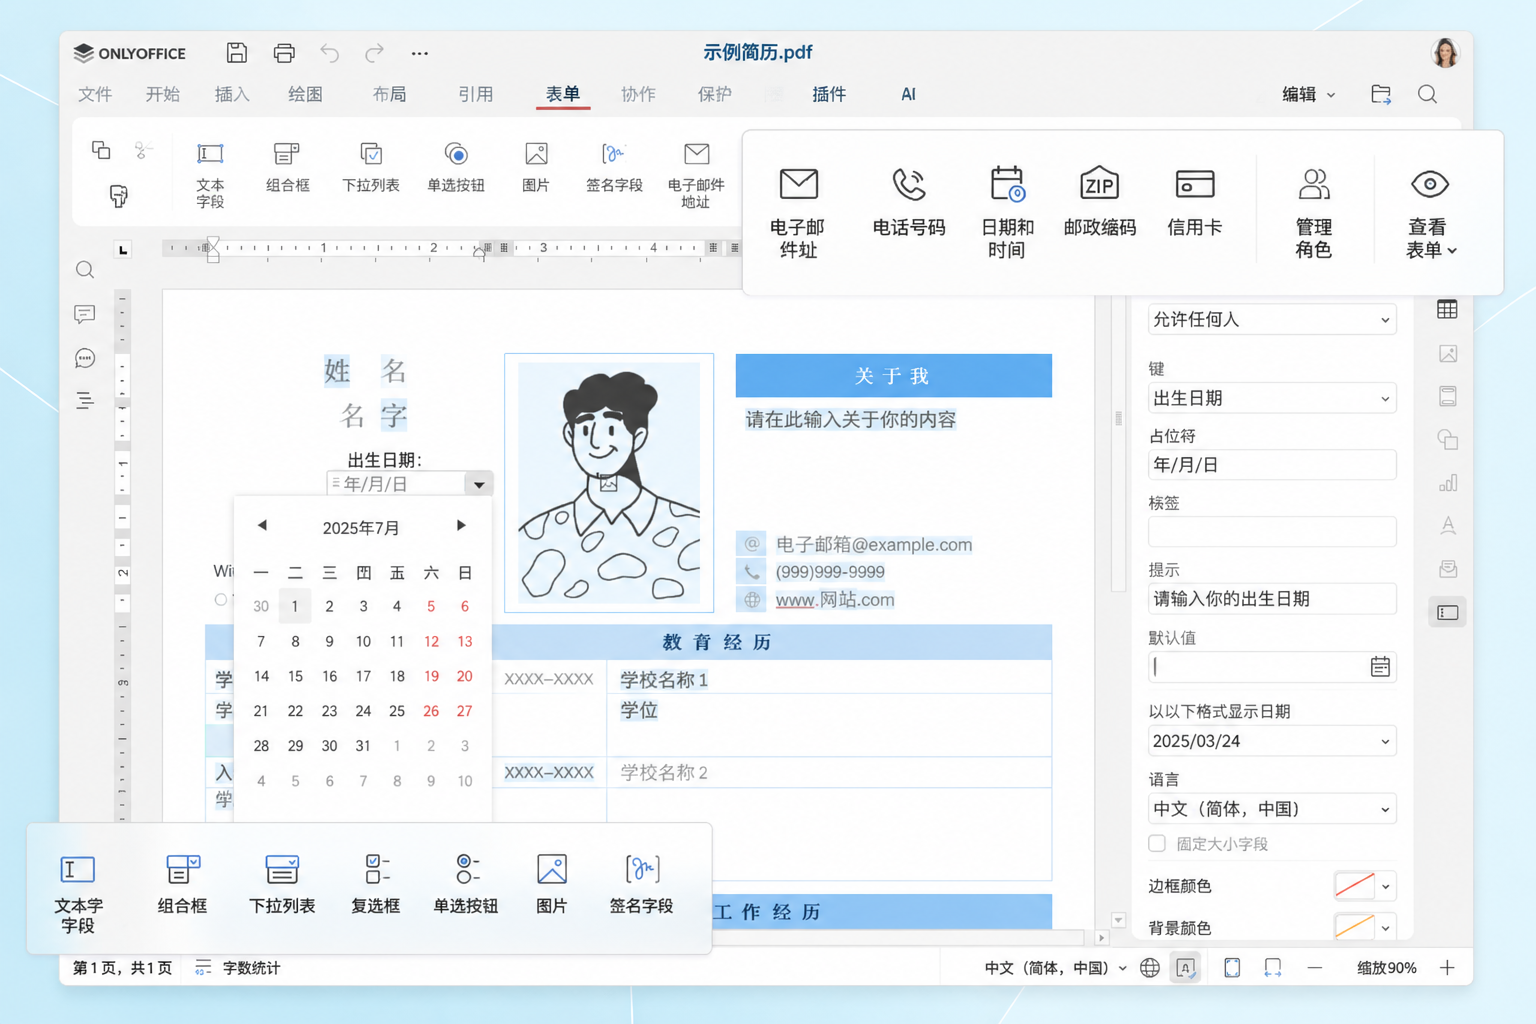Open the three-dot more options menu
This screenshot has width=1536, height=1024.
click(420, 53)
